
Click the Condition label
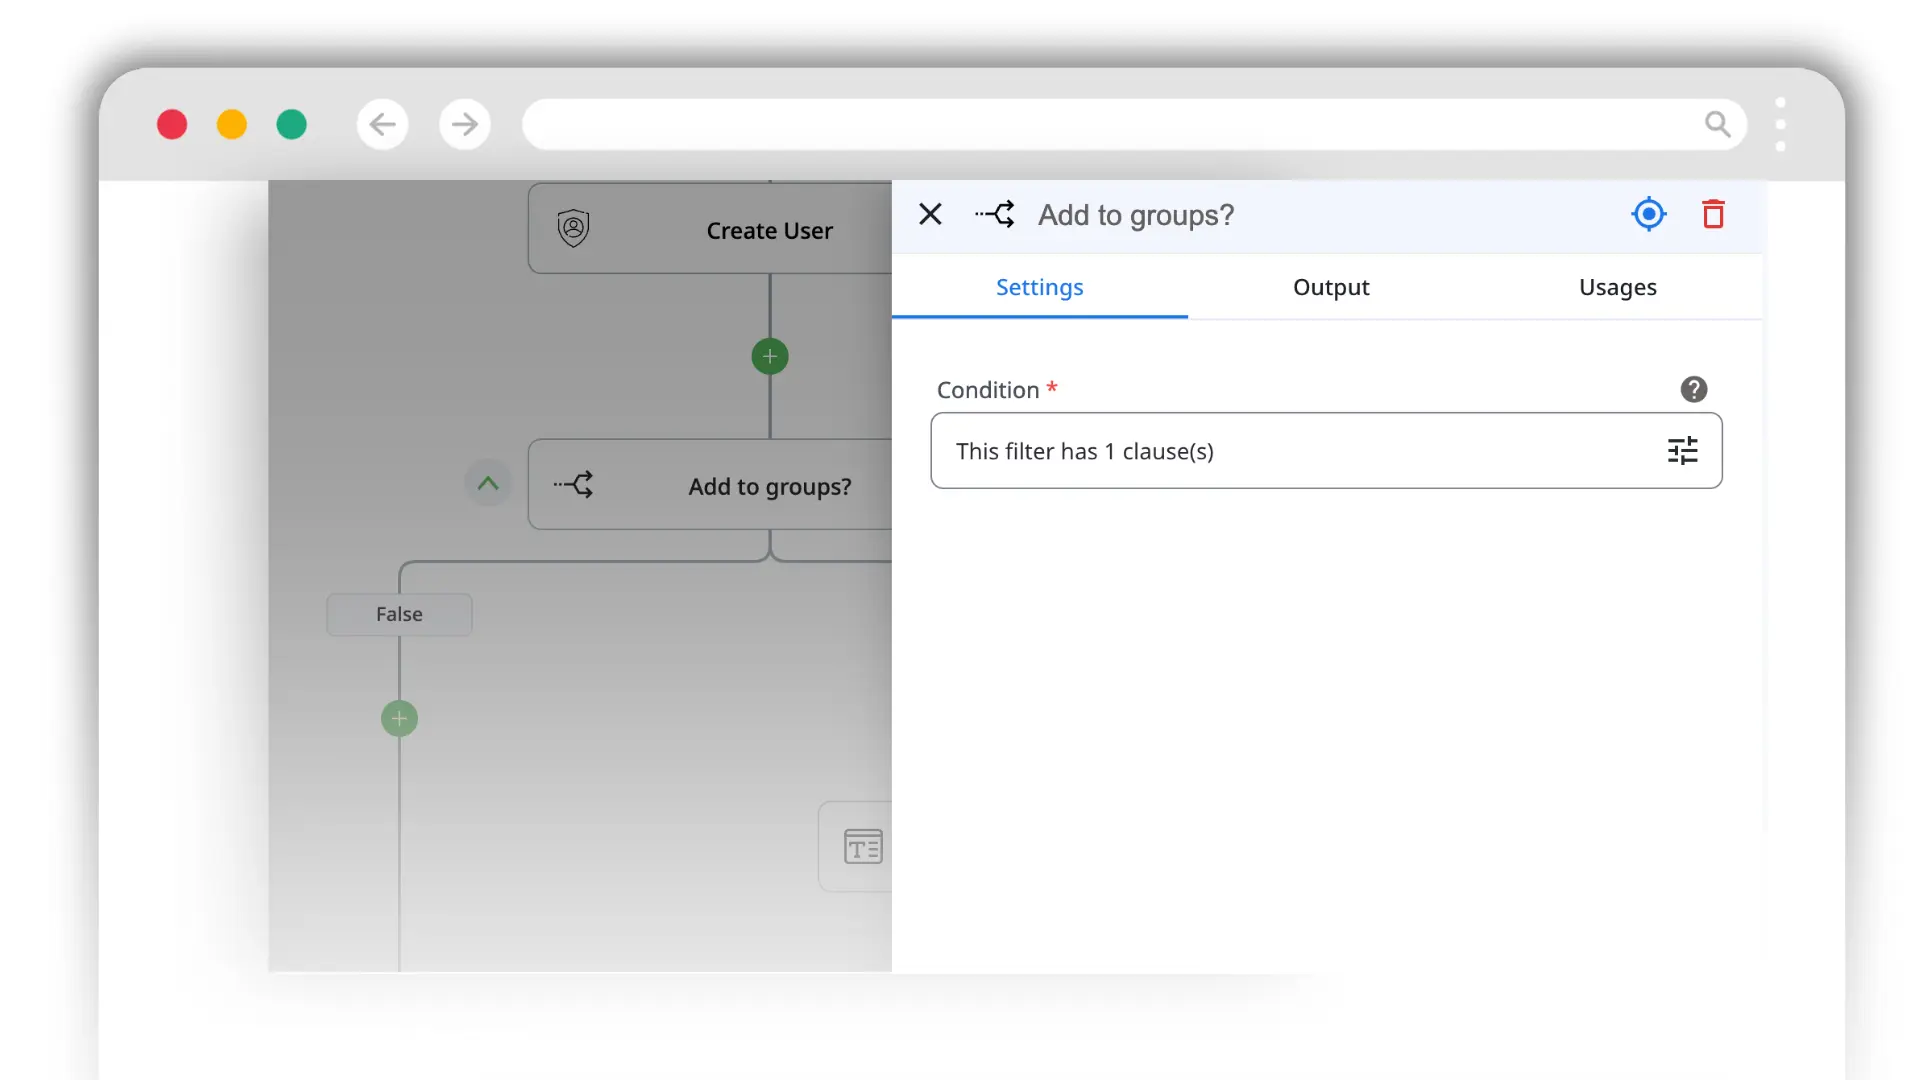[x=988, y=390]
